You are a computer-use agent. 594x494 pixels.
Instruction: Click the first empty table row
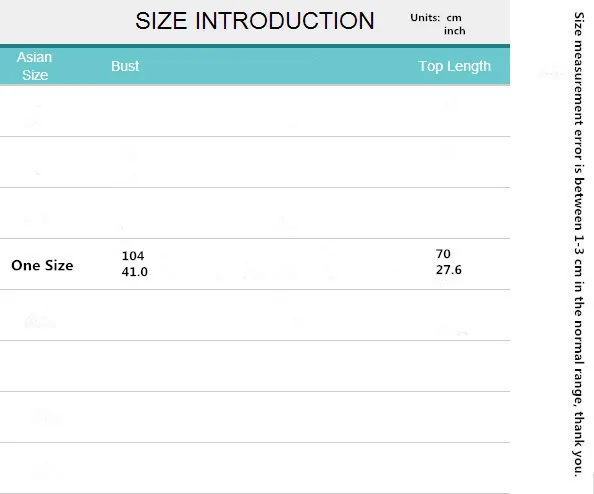pyautogui.click(x=255, y=111)
